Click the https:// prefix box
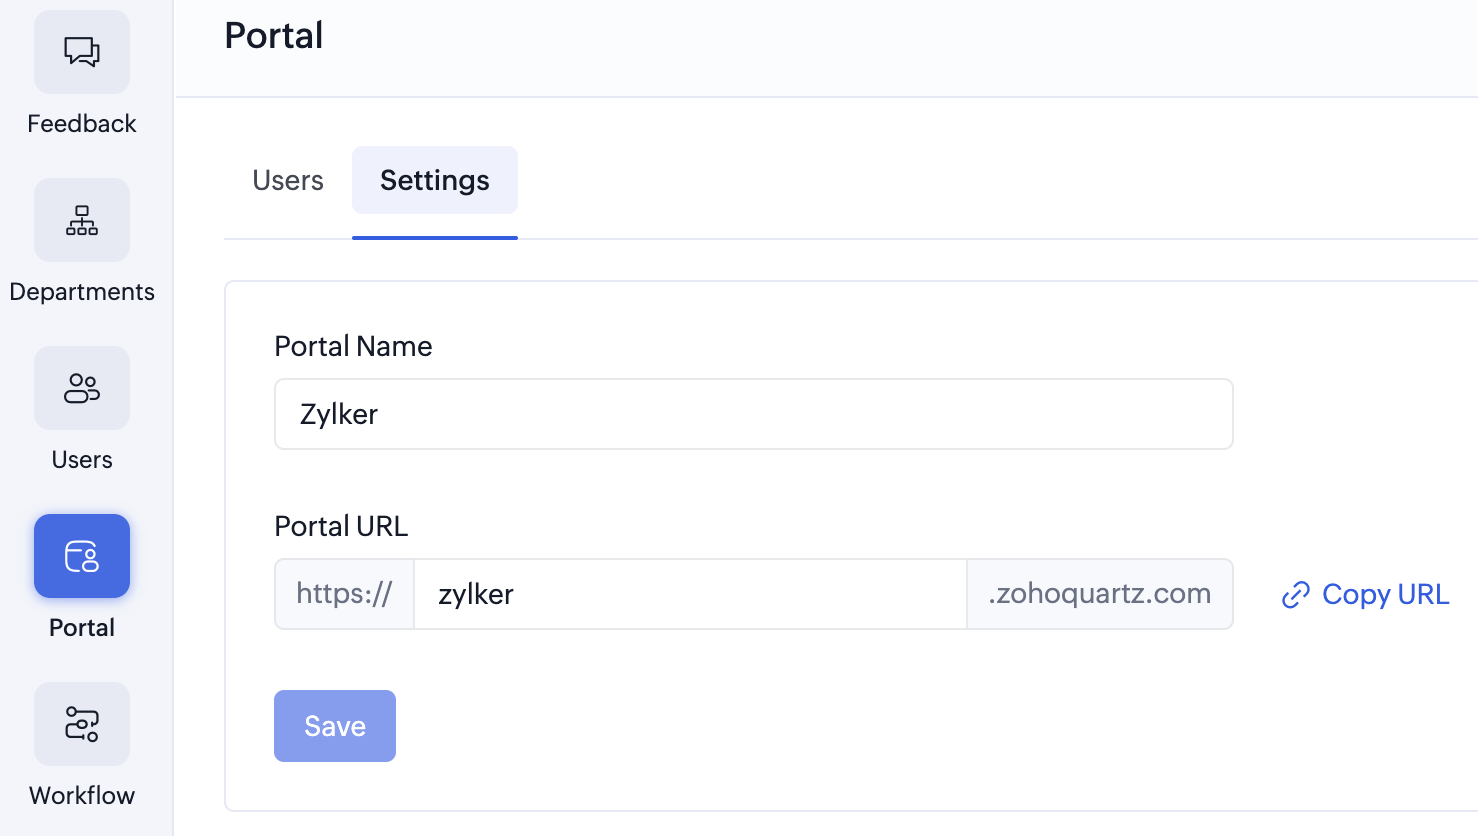The width and height of the screenshot is (1478, 836). (345, 594)
